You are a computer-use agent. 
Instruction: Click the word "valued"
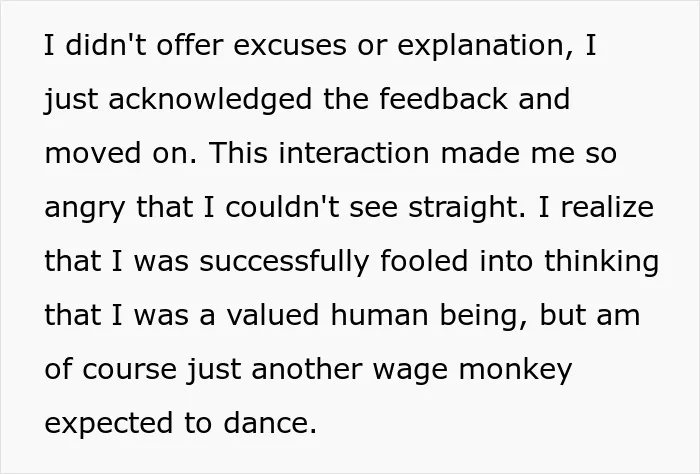click(x=273, y=315)
